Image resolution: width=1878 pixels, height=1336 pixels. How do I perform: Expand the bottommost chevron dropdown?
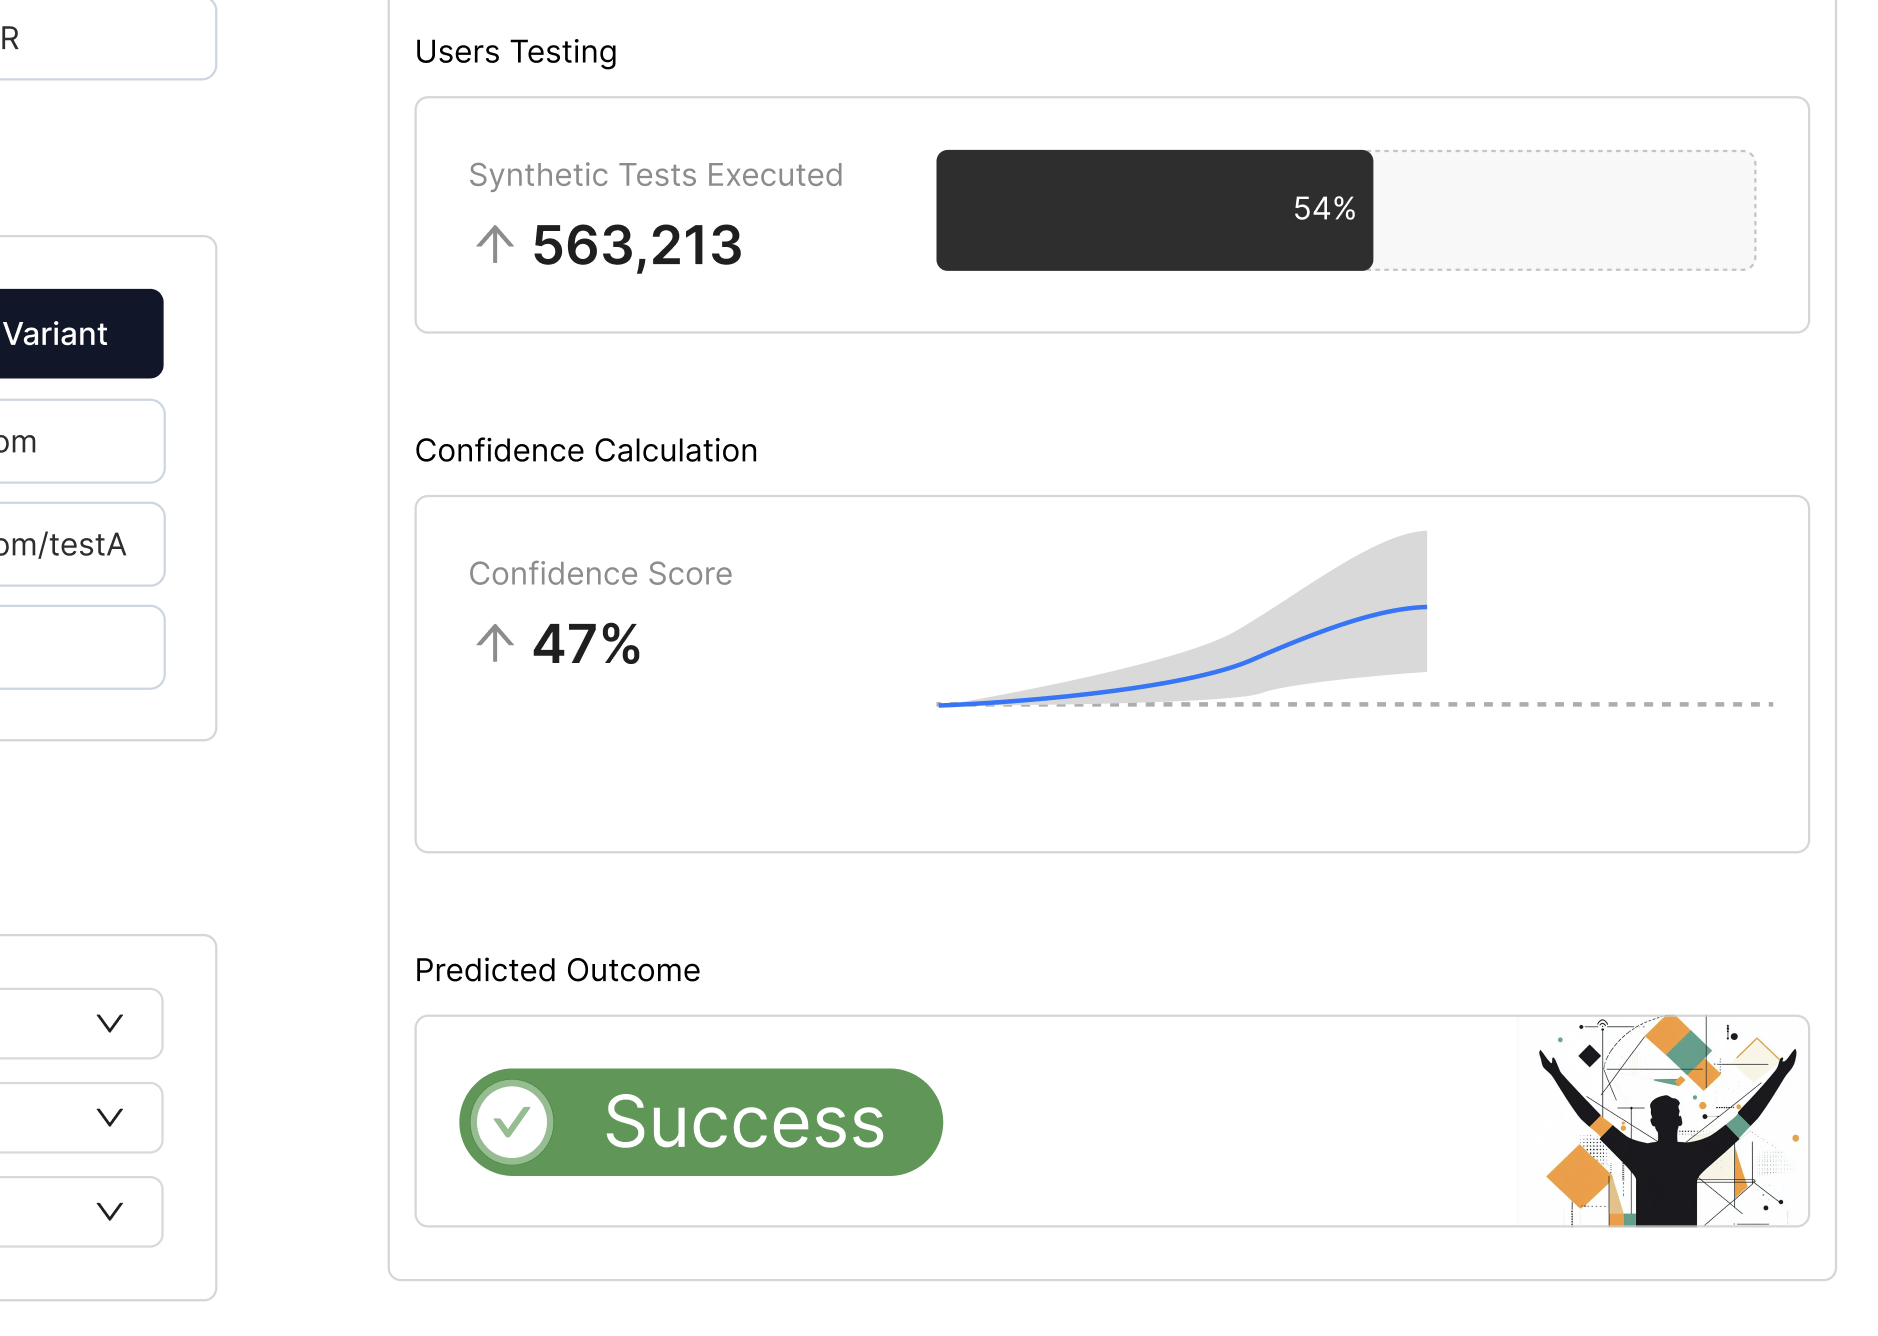109,1211
